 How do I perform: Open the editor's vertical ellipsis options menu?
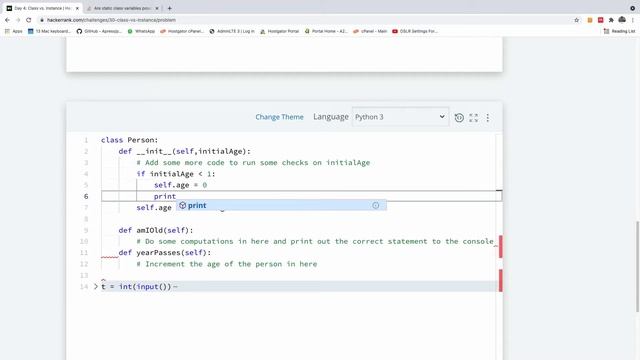click(x=488, y=118)
